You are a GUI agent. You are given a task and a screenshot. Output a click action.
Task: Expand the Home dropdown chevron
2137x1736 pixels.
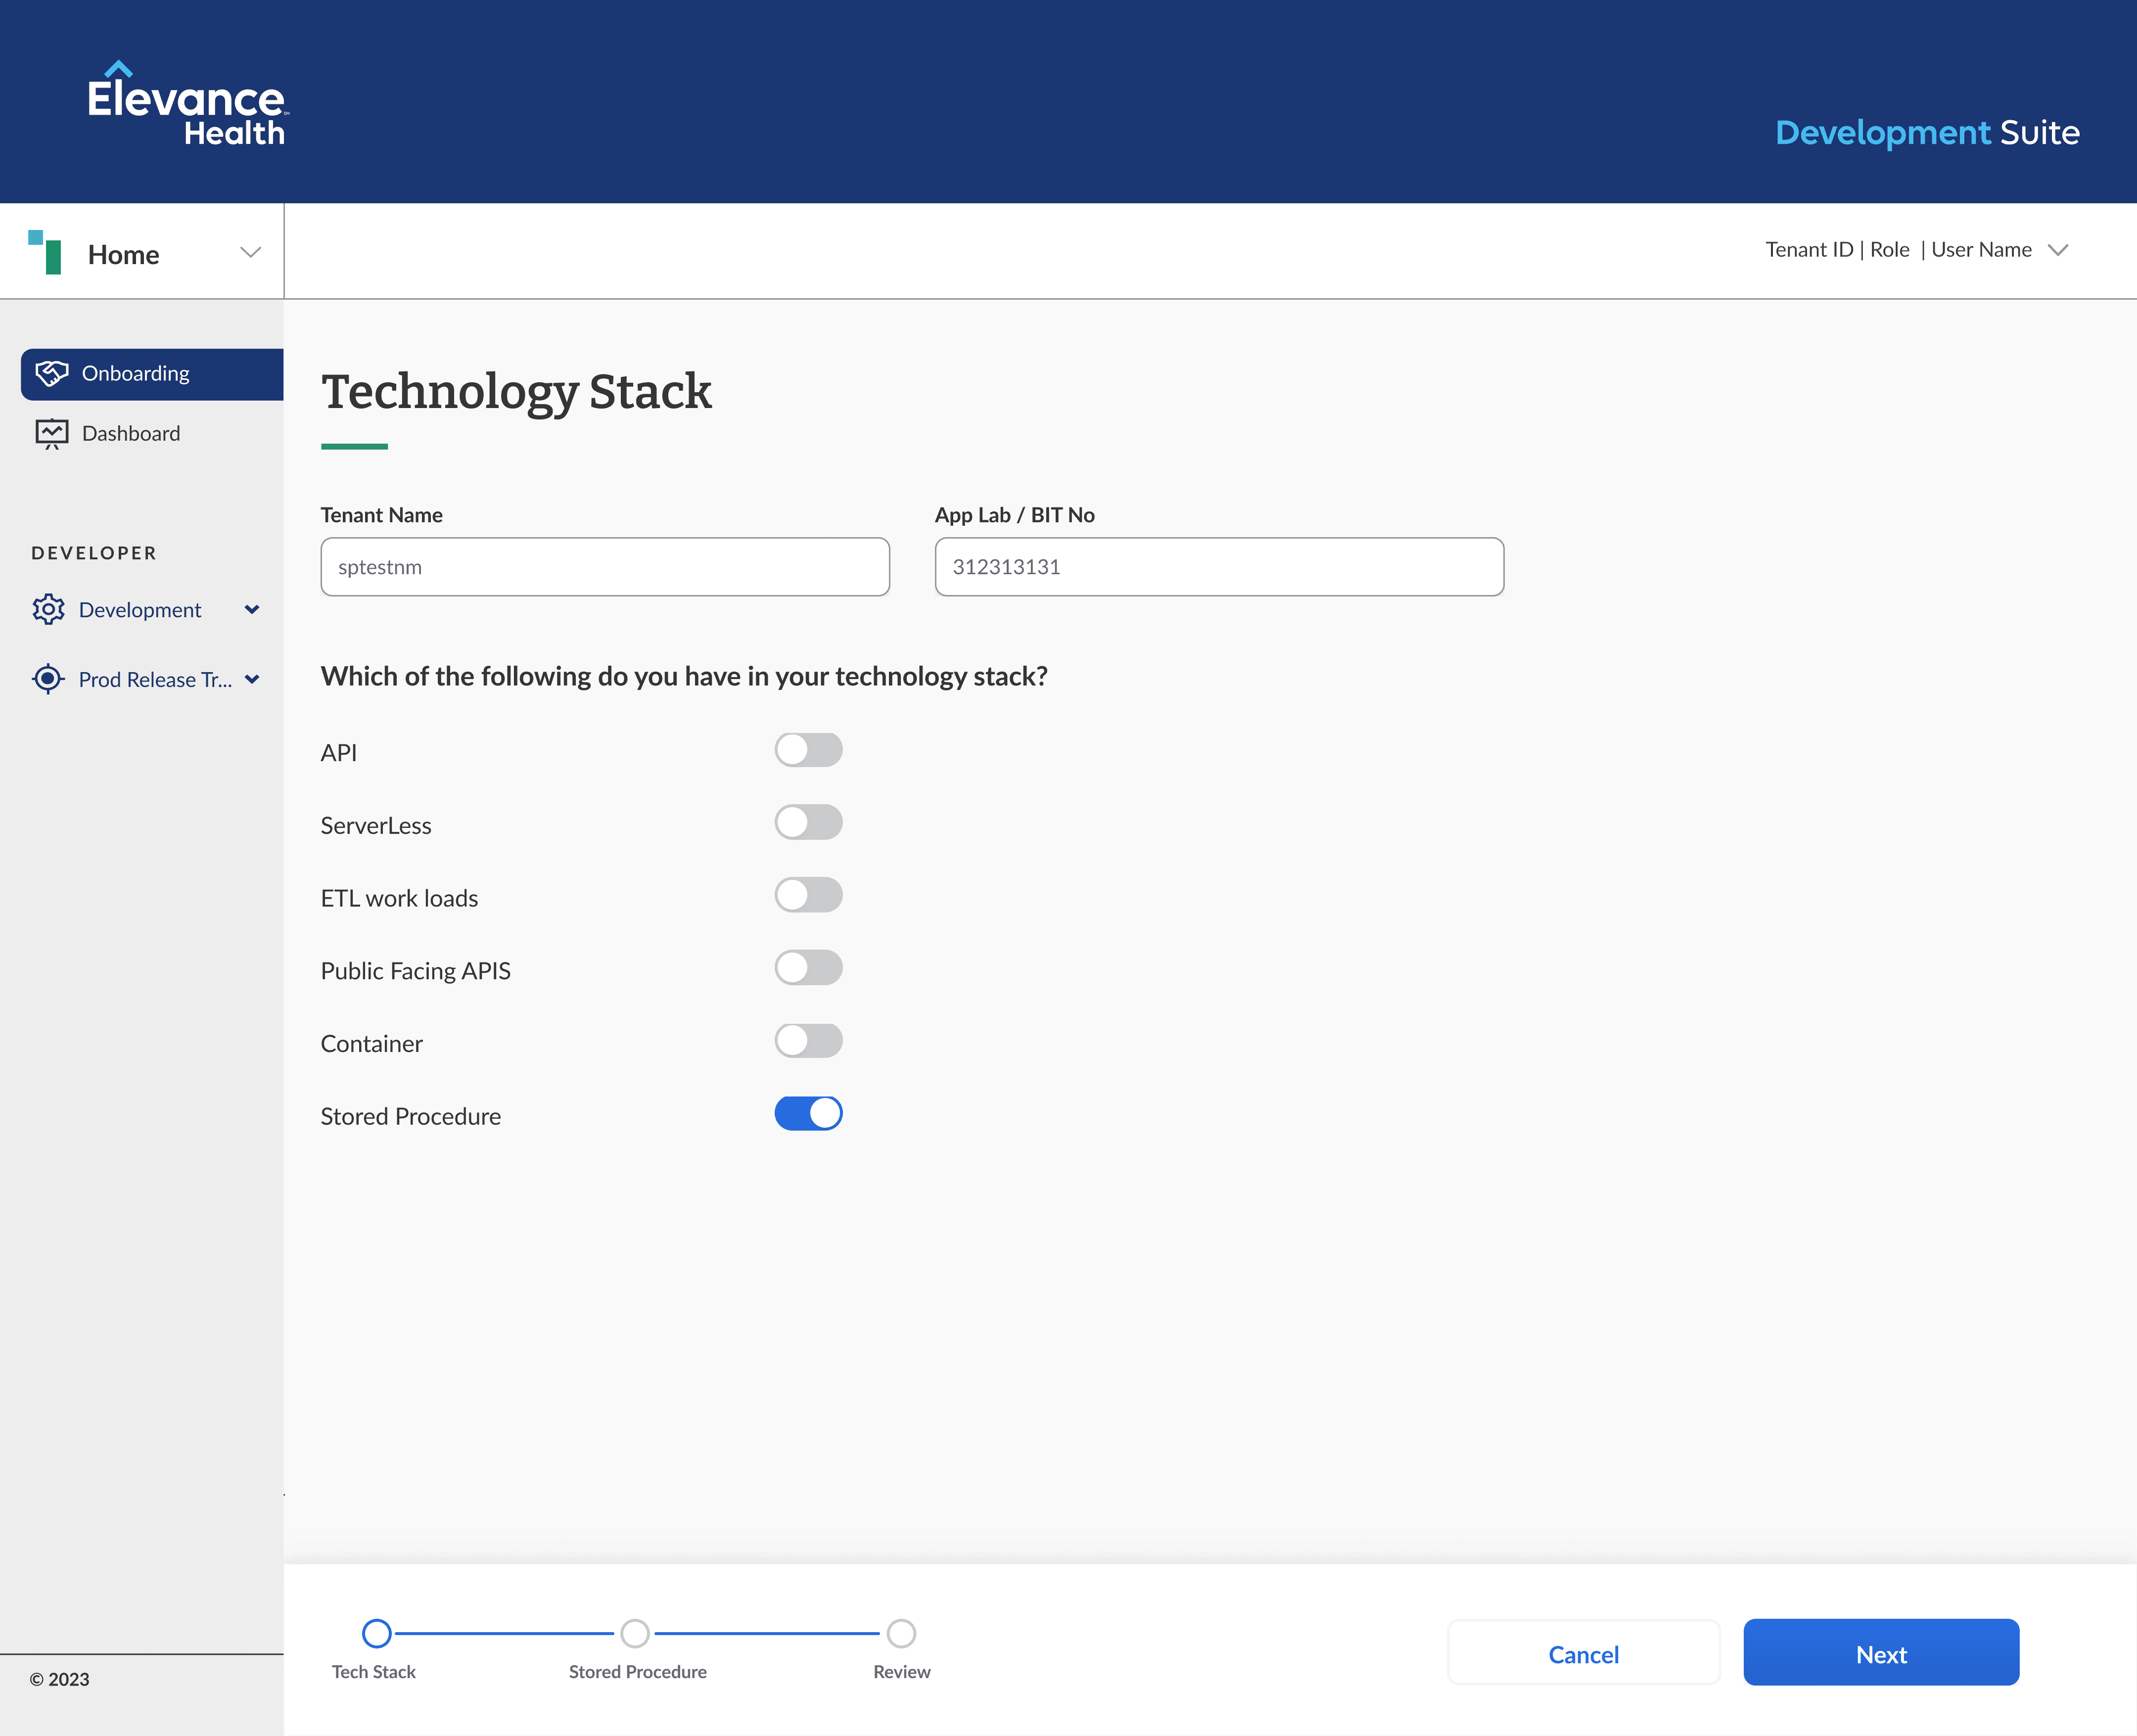251,252
